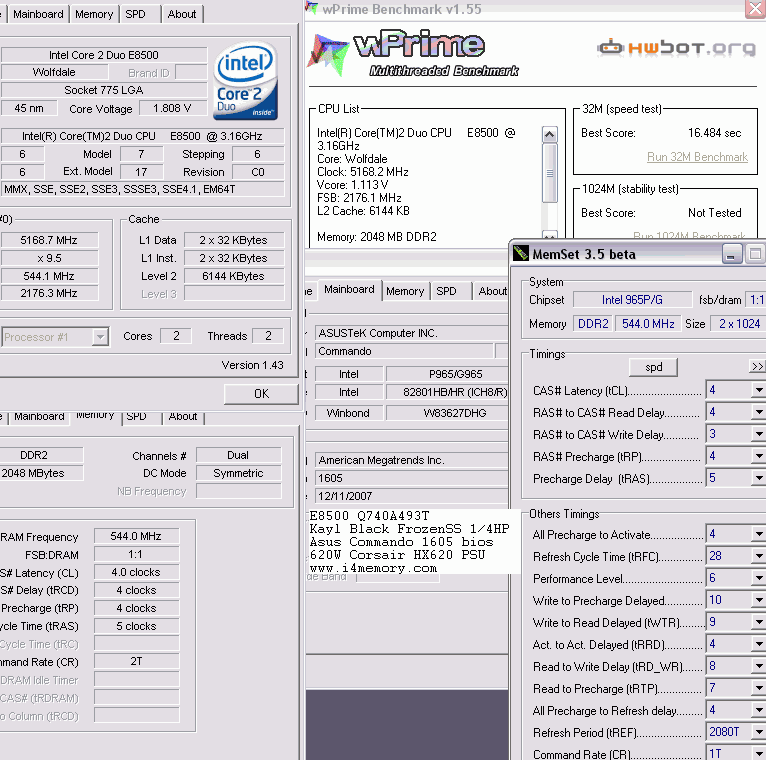Open the SPD tab in top CPU-Z window
Screen dimensions: 766x760
[x=135, y=14]
